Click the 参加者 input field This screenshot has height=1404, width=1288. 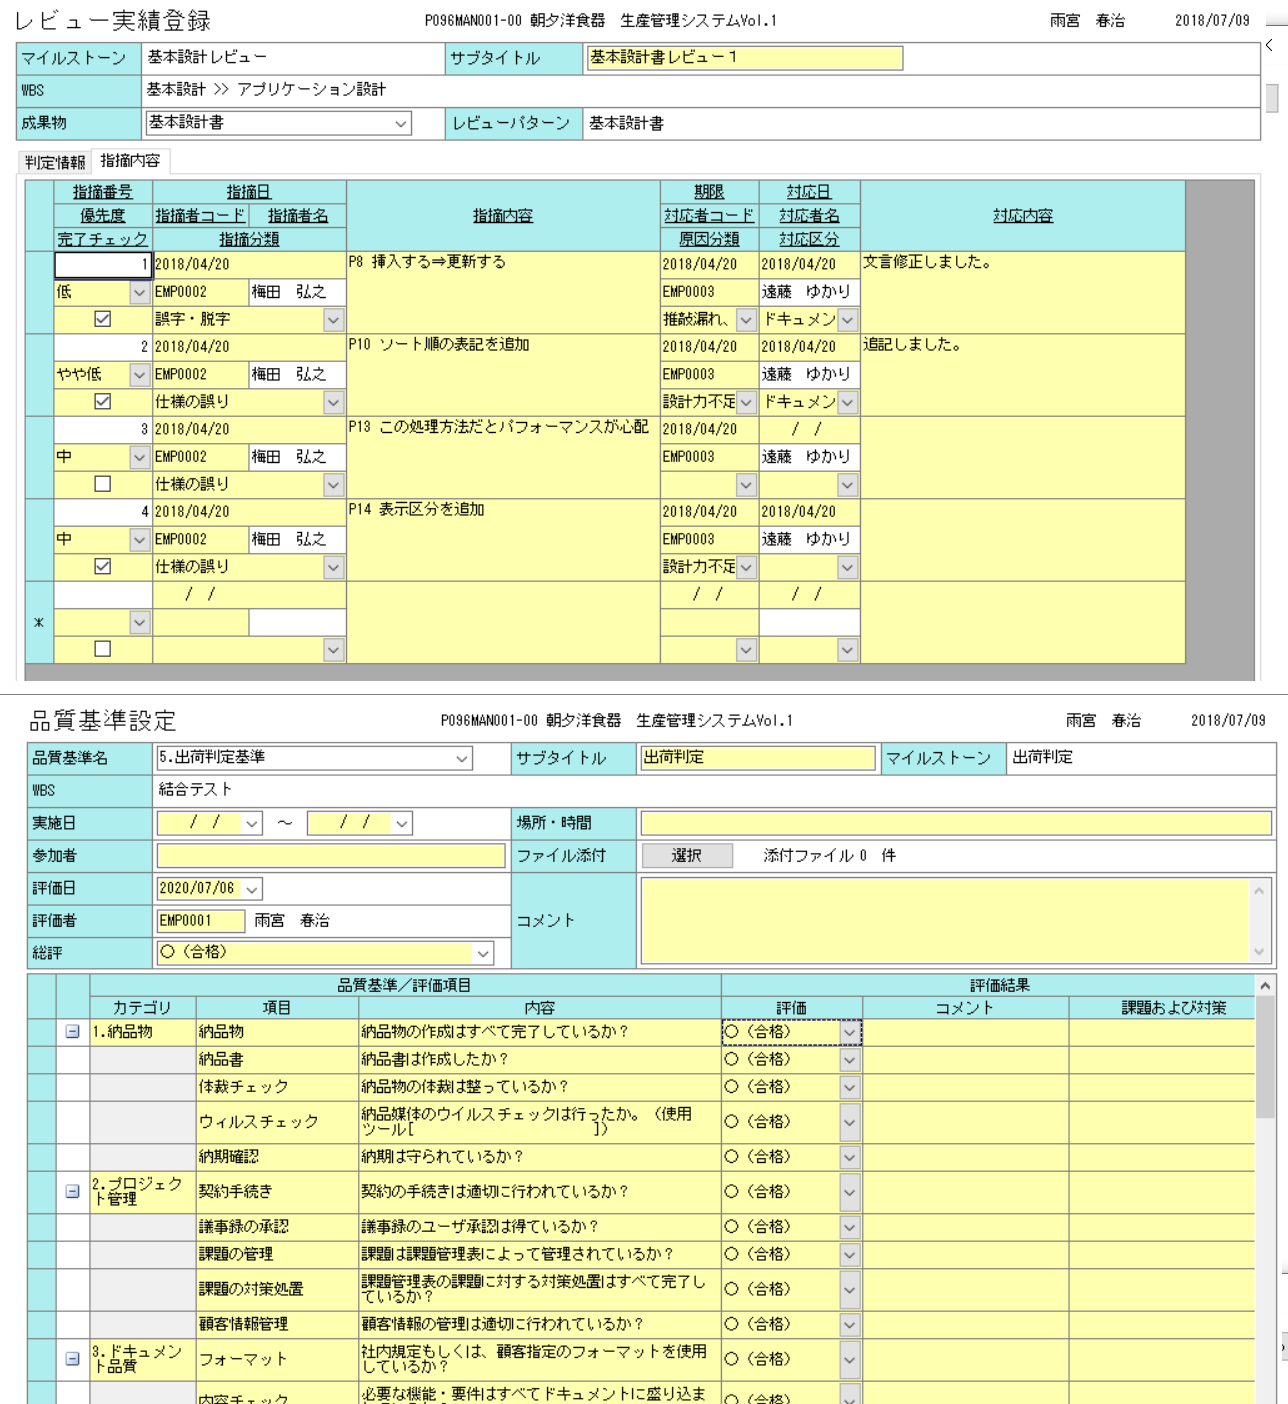pyautogui.click(x=331, y=856)
